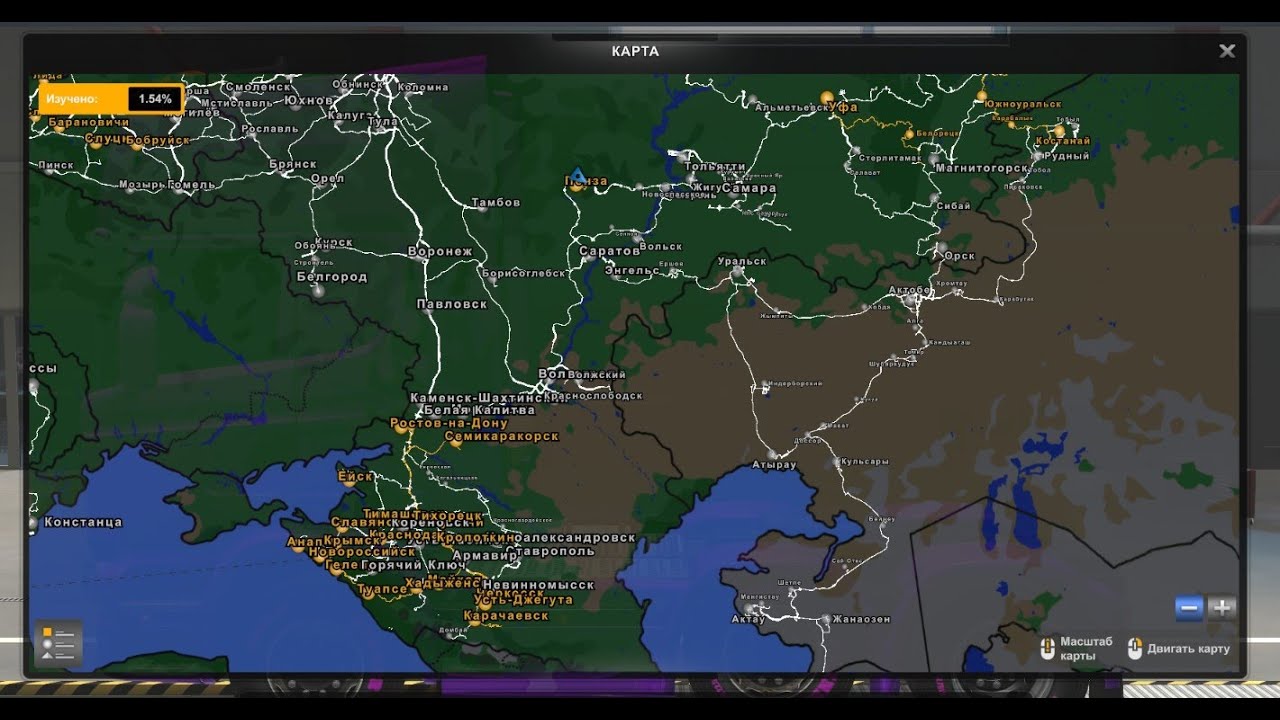
Task: Click the Борисоглебск city label
Action: click(523, 273)
